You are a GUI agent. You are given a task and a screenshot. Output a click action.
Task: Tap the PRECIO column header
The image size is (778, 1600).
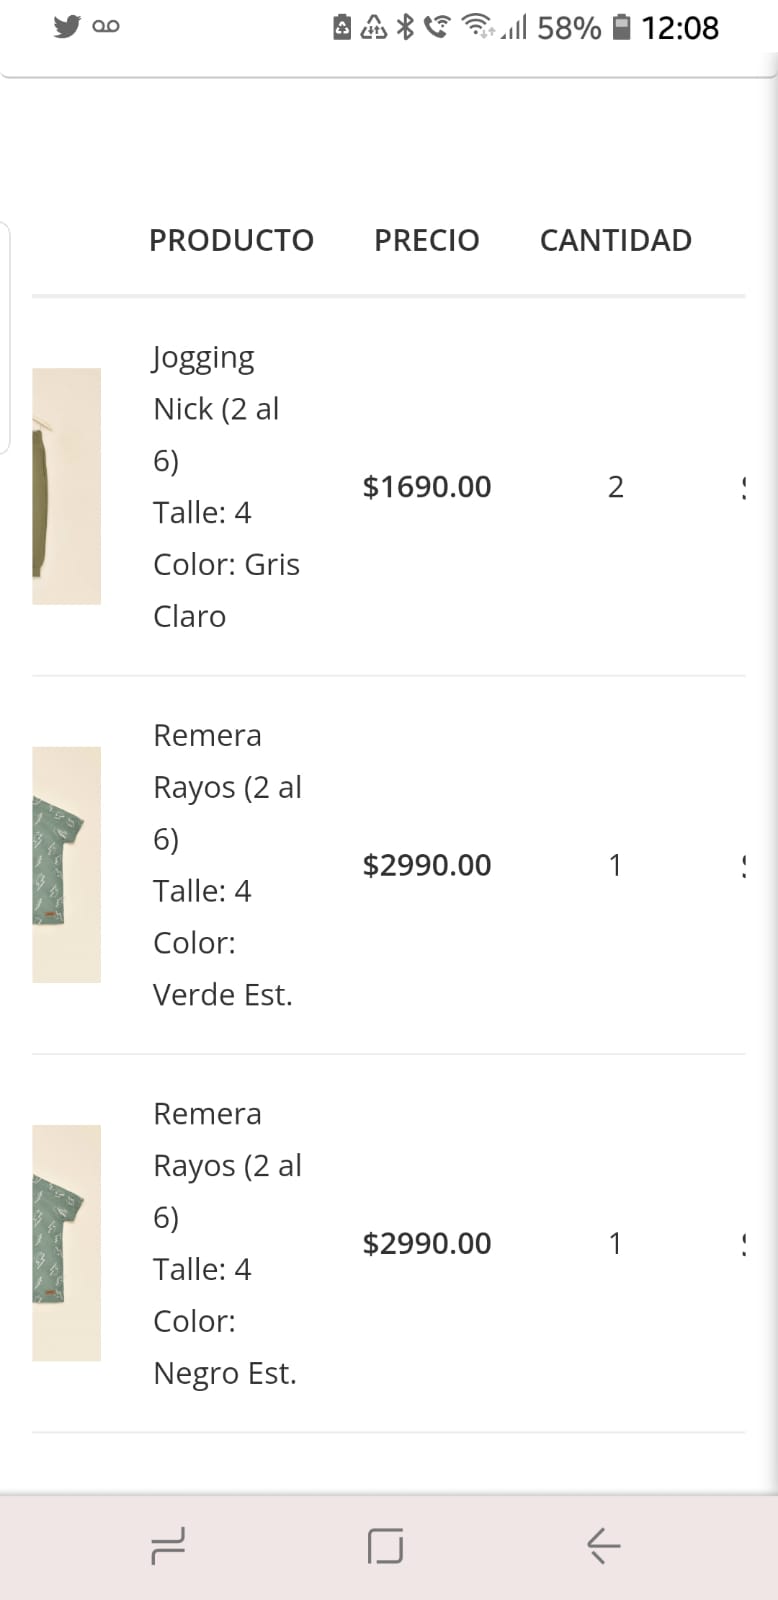click(427, 240)
